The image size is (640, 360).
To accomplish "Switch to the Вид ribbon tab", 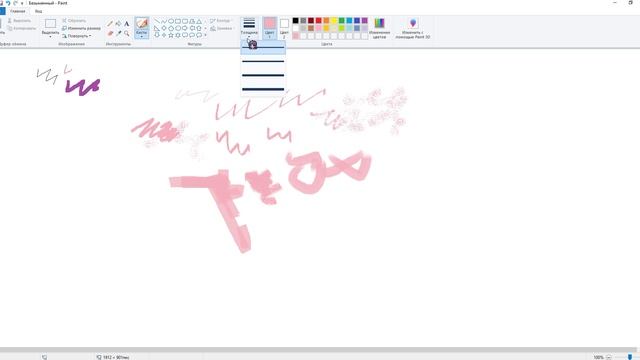I will pyautogui.click(x=38, y=11).
